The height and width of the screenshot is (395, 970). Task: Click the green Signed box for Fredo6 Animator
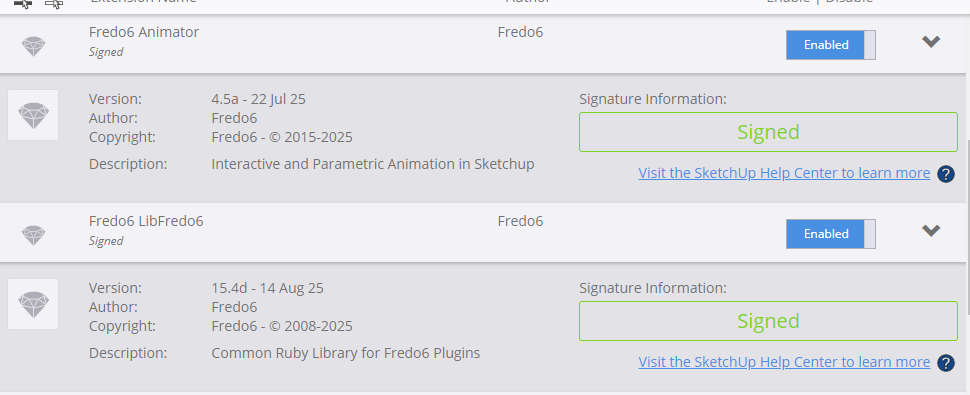tap(768, 132)
